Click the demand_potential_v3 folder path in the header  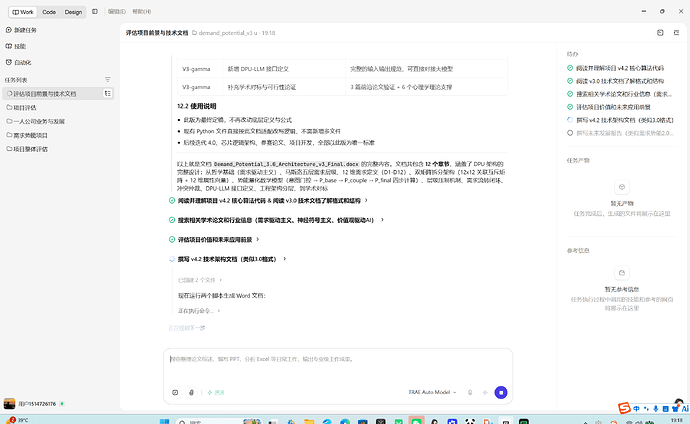[224, 33]
